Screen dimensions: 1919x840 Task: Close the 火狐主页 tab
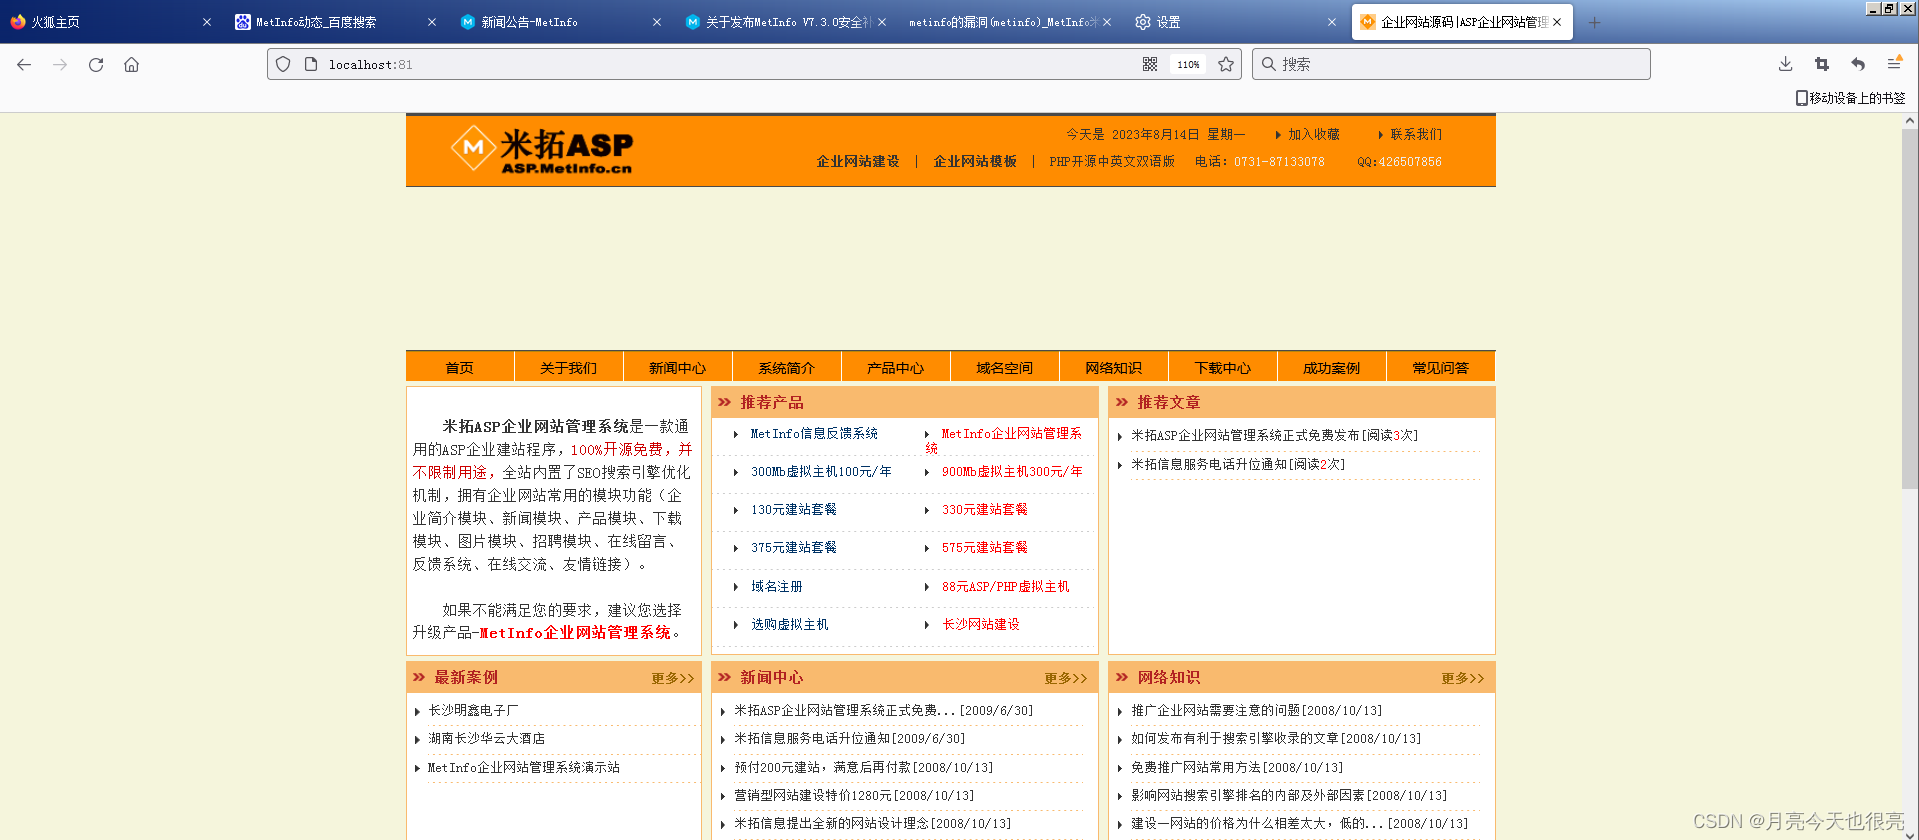point(207,22)
